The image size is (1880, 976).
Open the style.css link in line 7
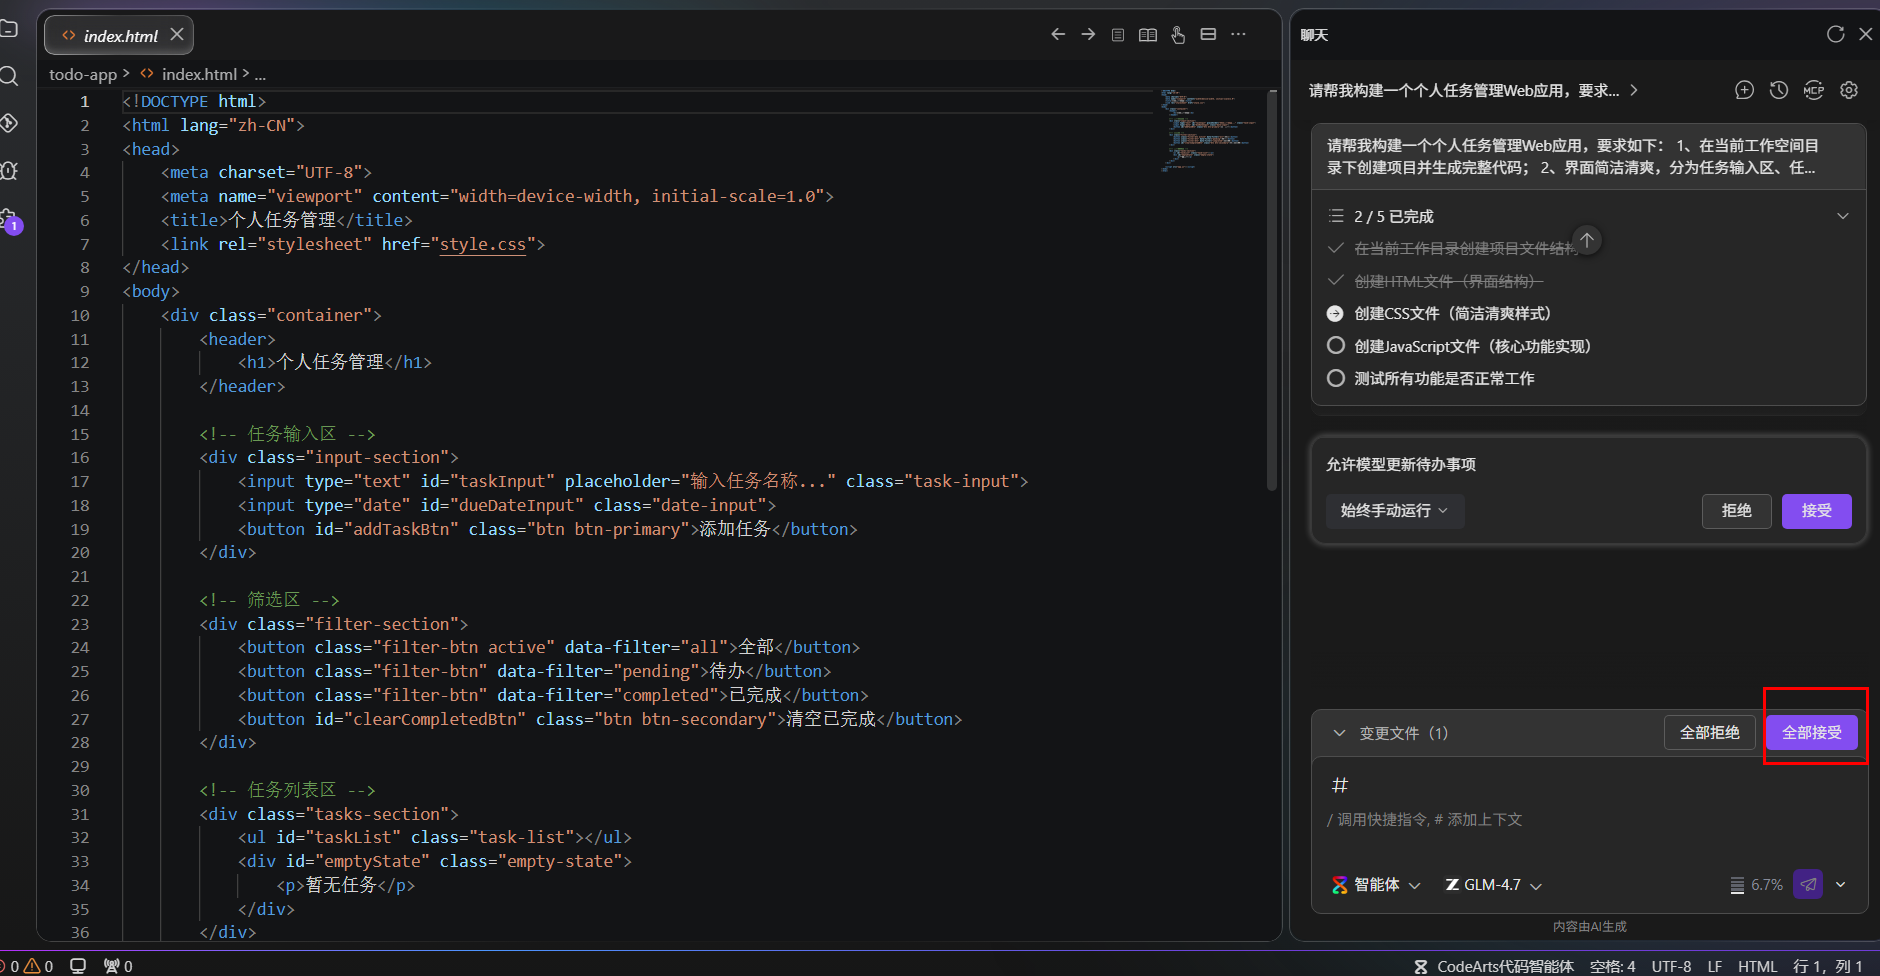click(x=483, y=244)
